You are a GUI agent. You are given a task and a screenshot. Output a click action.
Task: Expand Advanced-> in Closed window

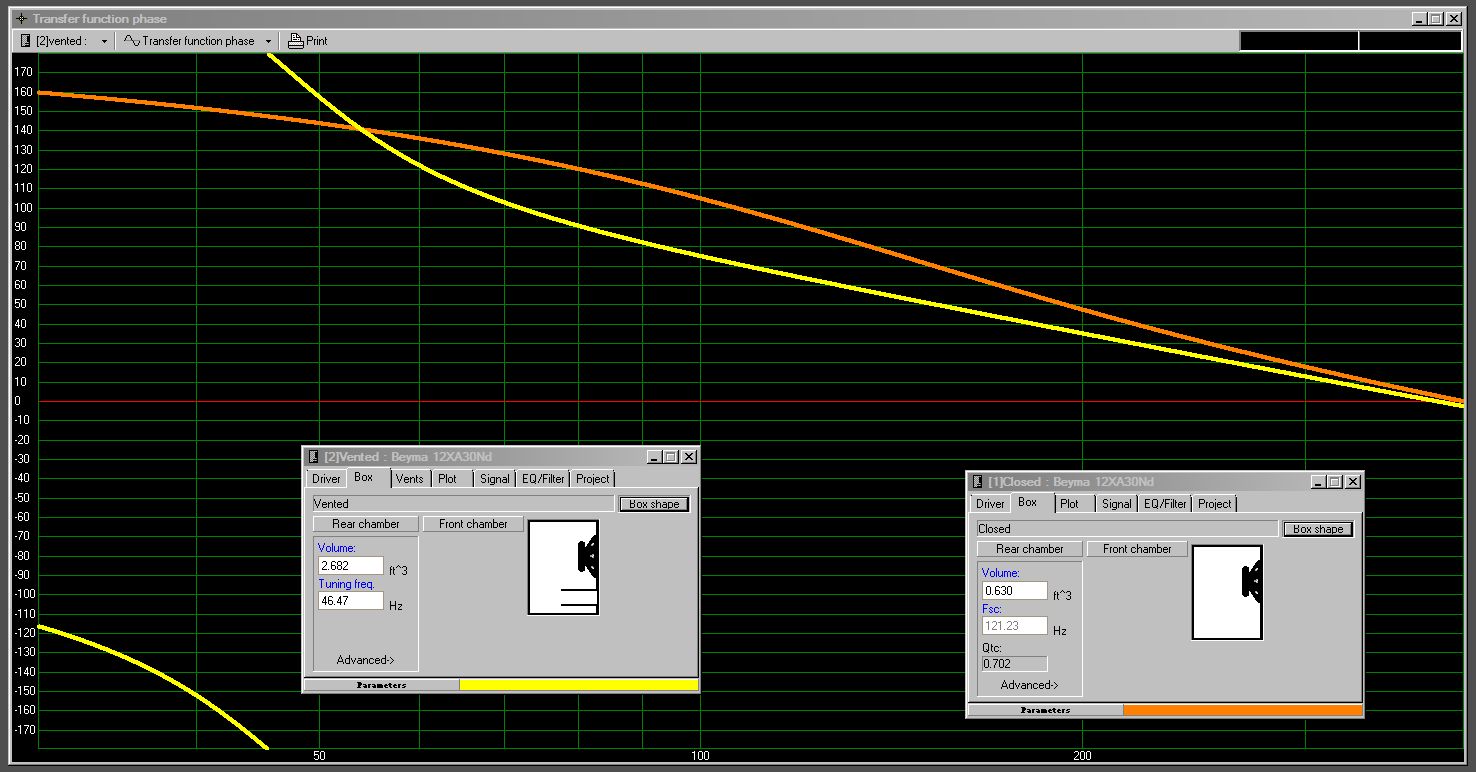tap(1029, 685)
